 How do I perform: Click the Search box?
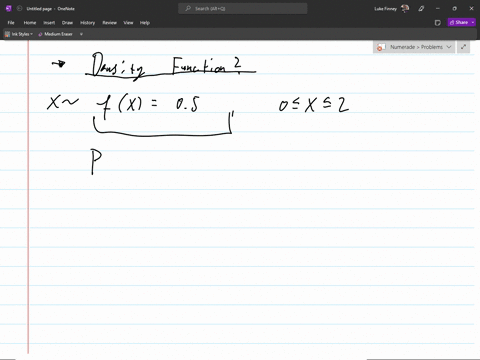[243, 9]
